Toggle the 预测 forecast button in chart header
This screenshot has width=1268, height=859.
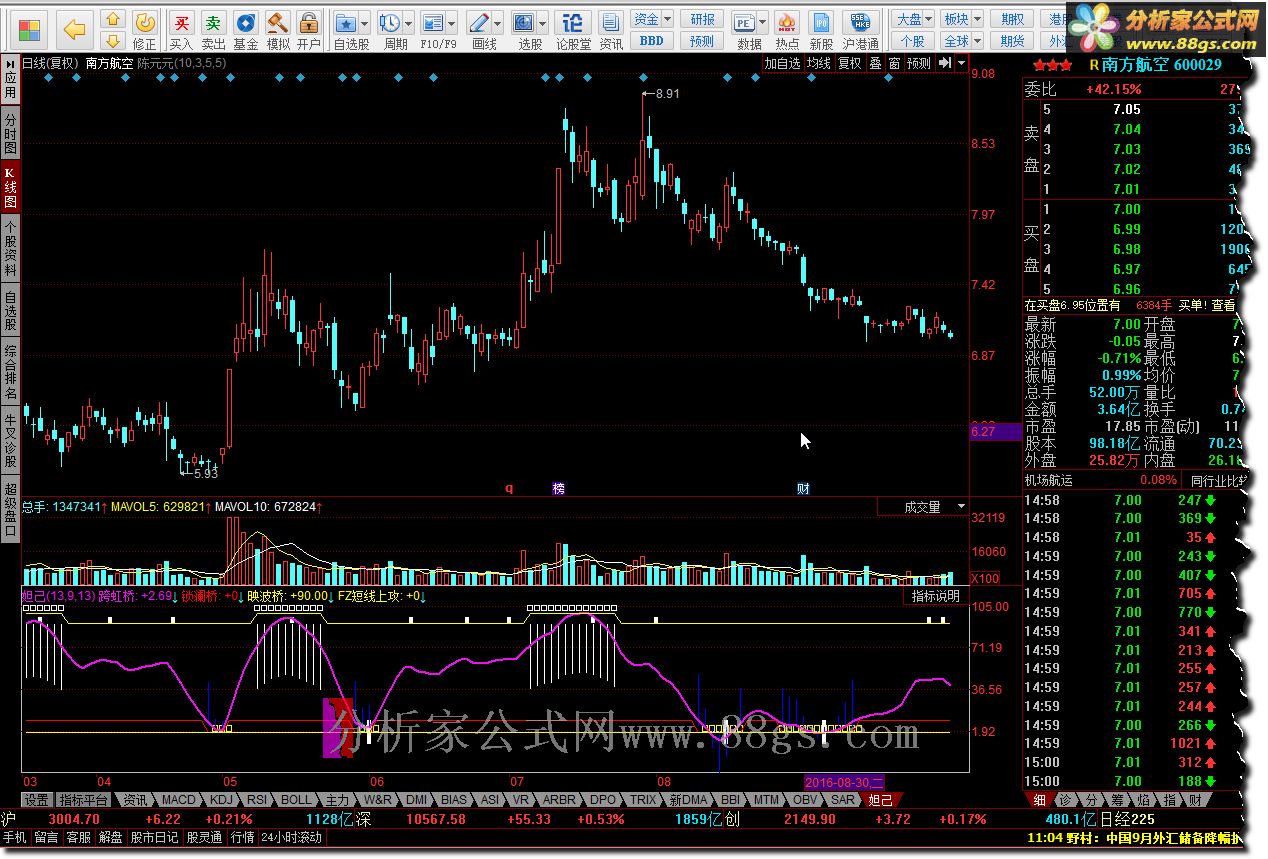pos(918,63)
